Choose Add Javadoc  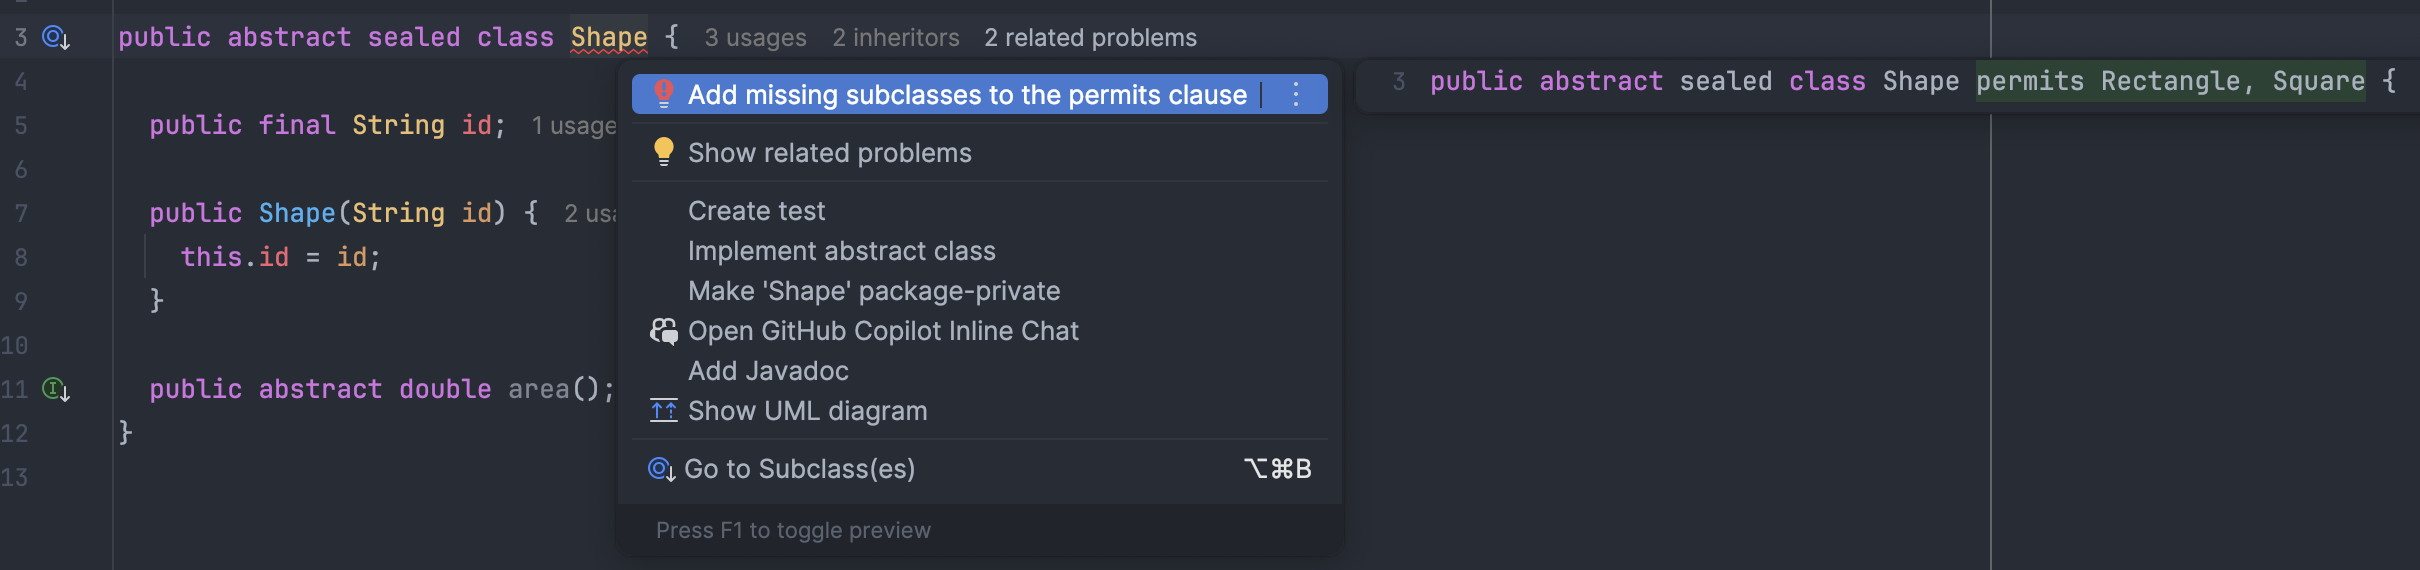tap(768, 371)
